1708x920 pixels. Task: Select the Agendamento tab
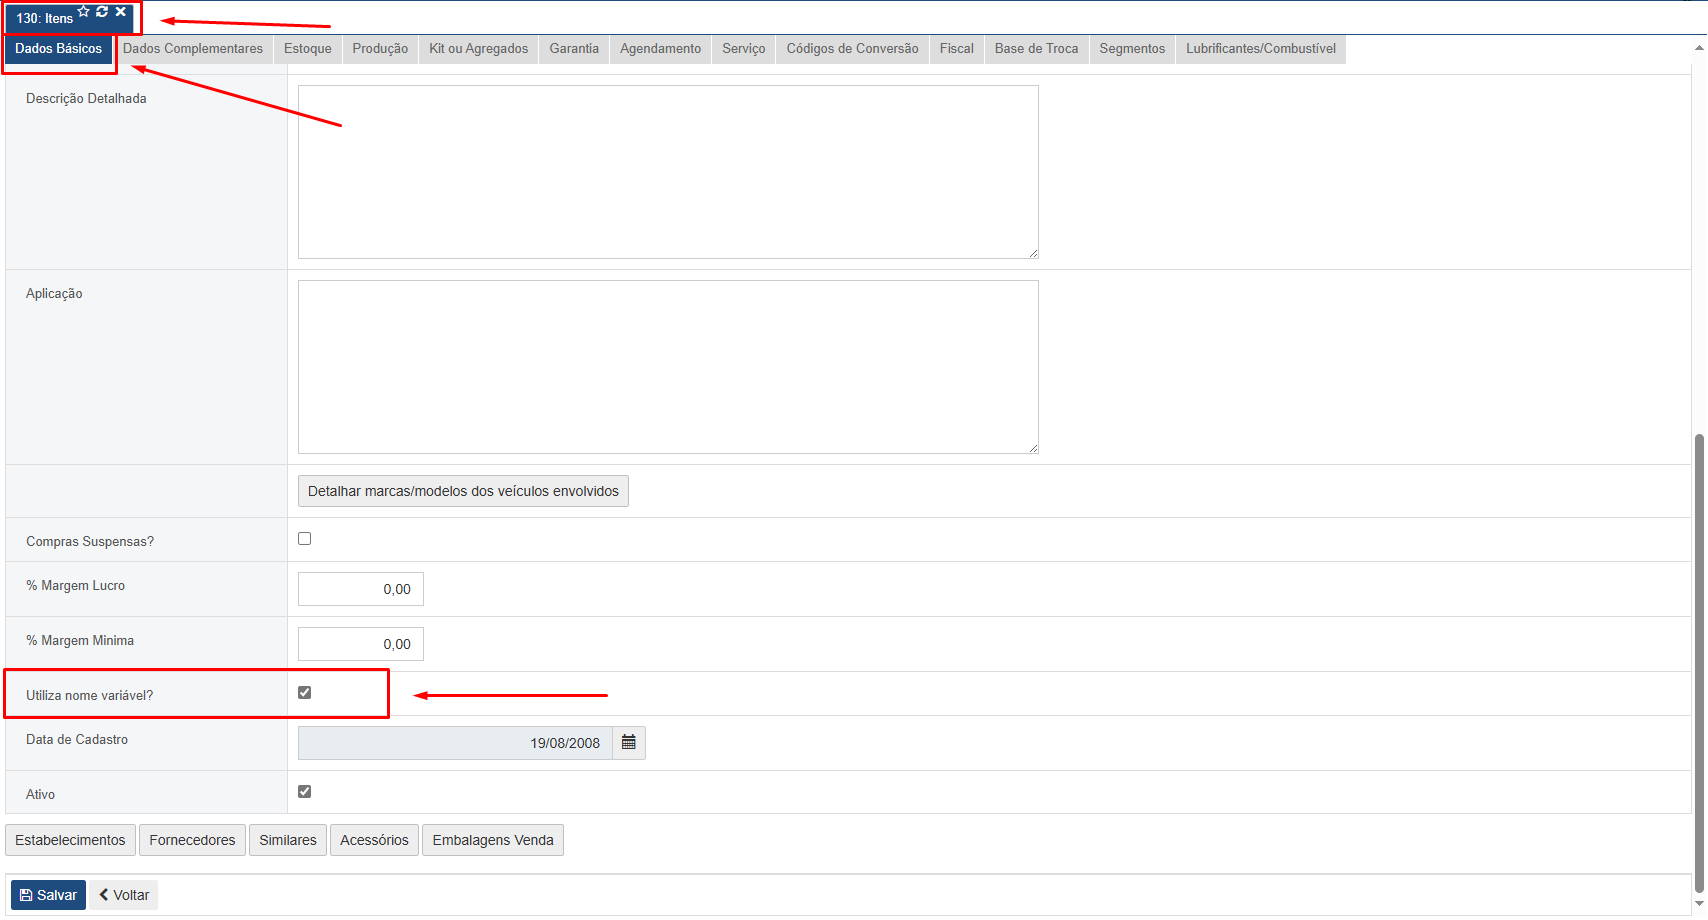tap(661, 49)
